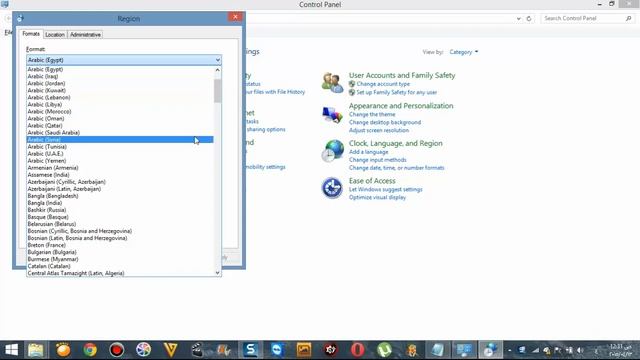Click Change the theme link
This screenshot has height=360, width=640.
click(x=372, y=114)
